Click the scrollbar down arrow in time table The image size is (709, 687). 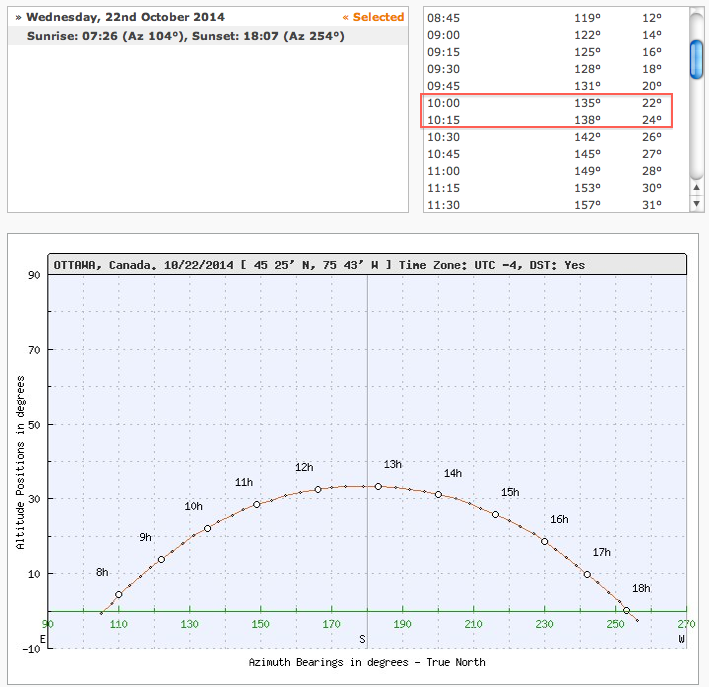[696, 203]
